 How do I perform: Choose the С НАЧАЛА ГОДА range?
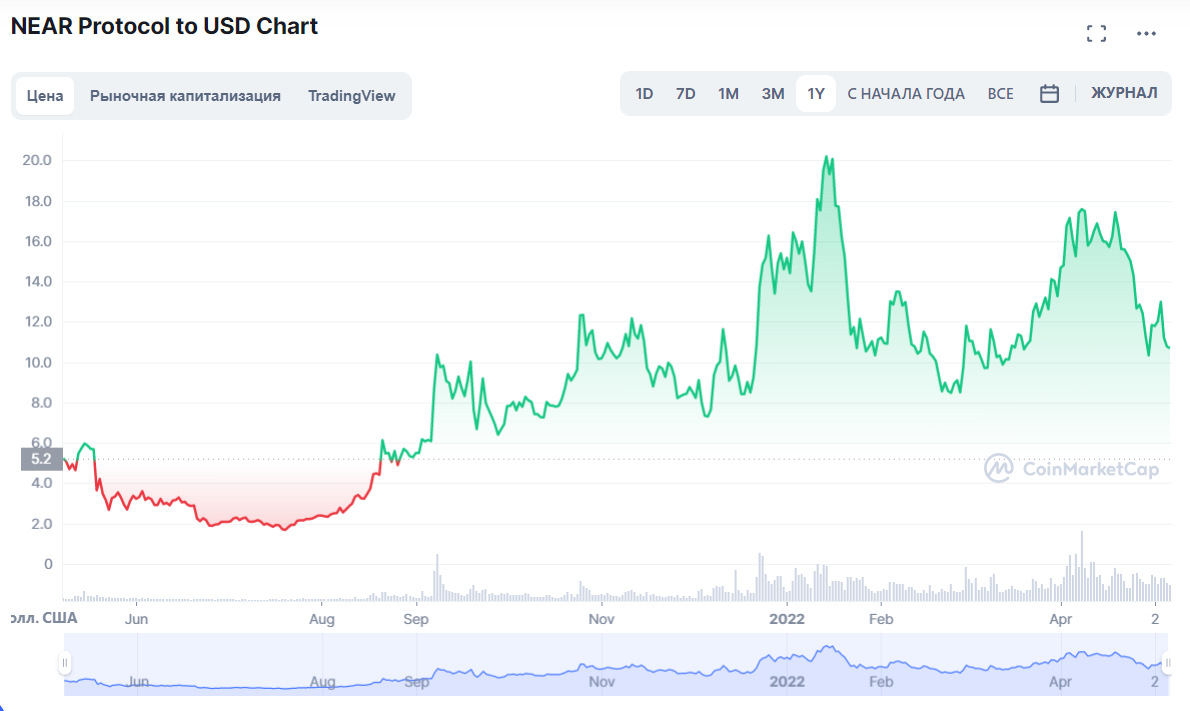pos(905,93)
